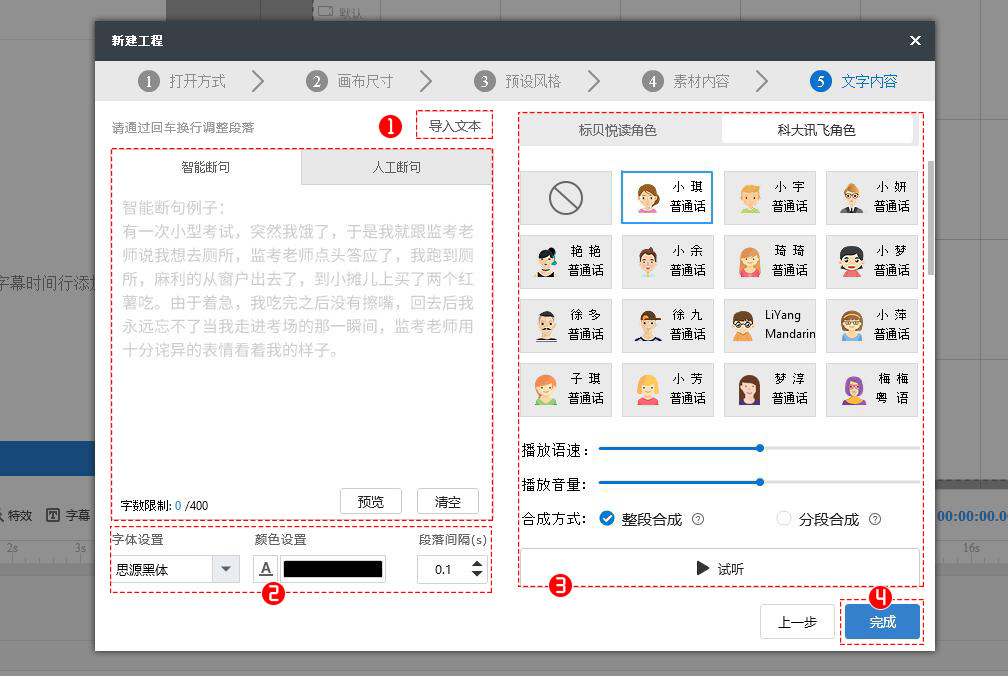Choose the 徐九 普通话 voice

pos(668,326)
